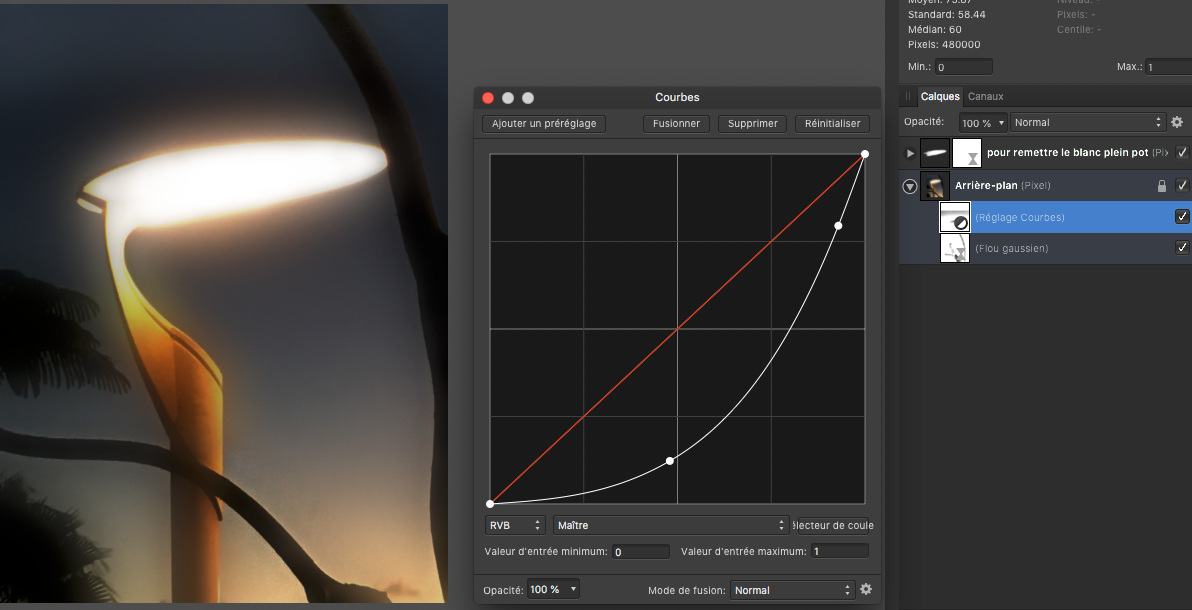Image resolution: width=1192 pixels, height=610 pixels.
Task: Click the Réinitialiser button
Action: coord(832,123)
